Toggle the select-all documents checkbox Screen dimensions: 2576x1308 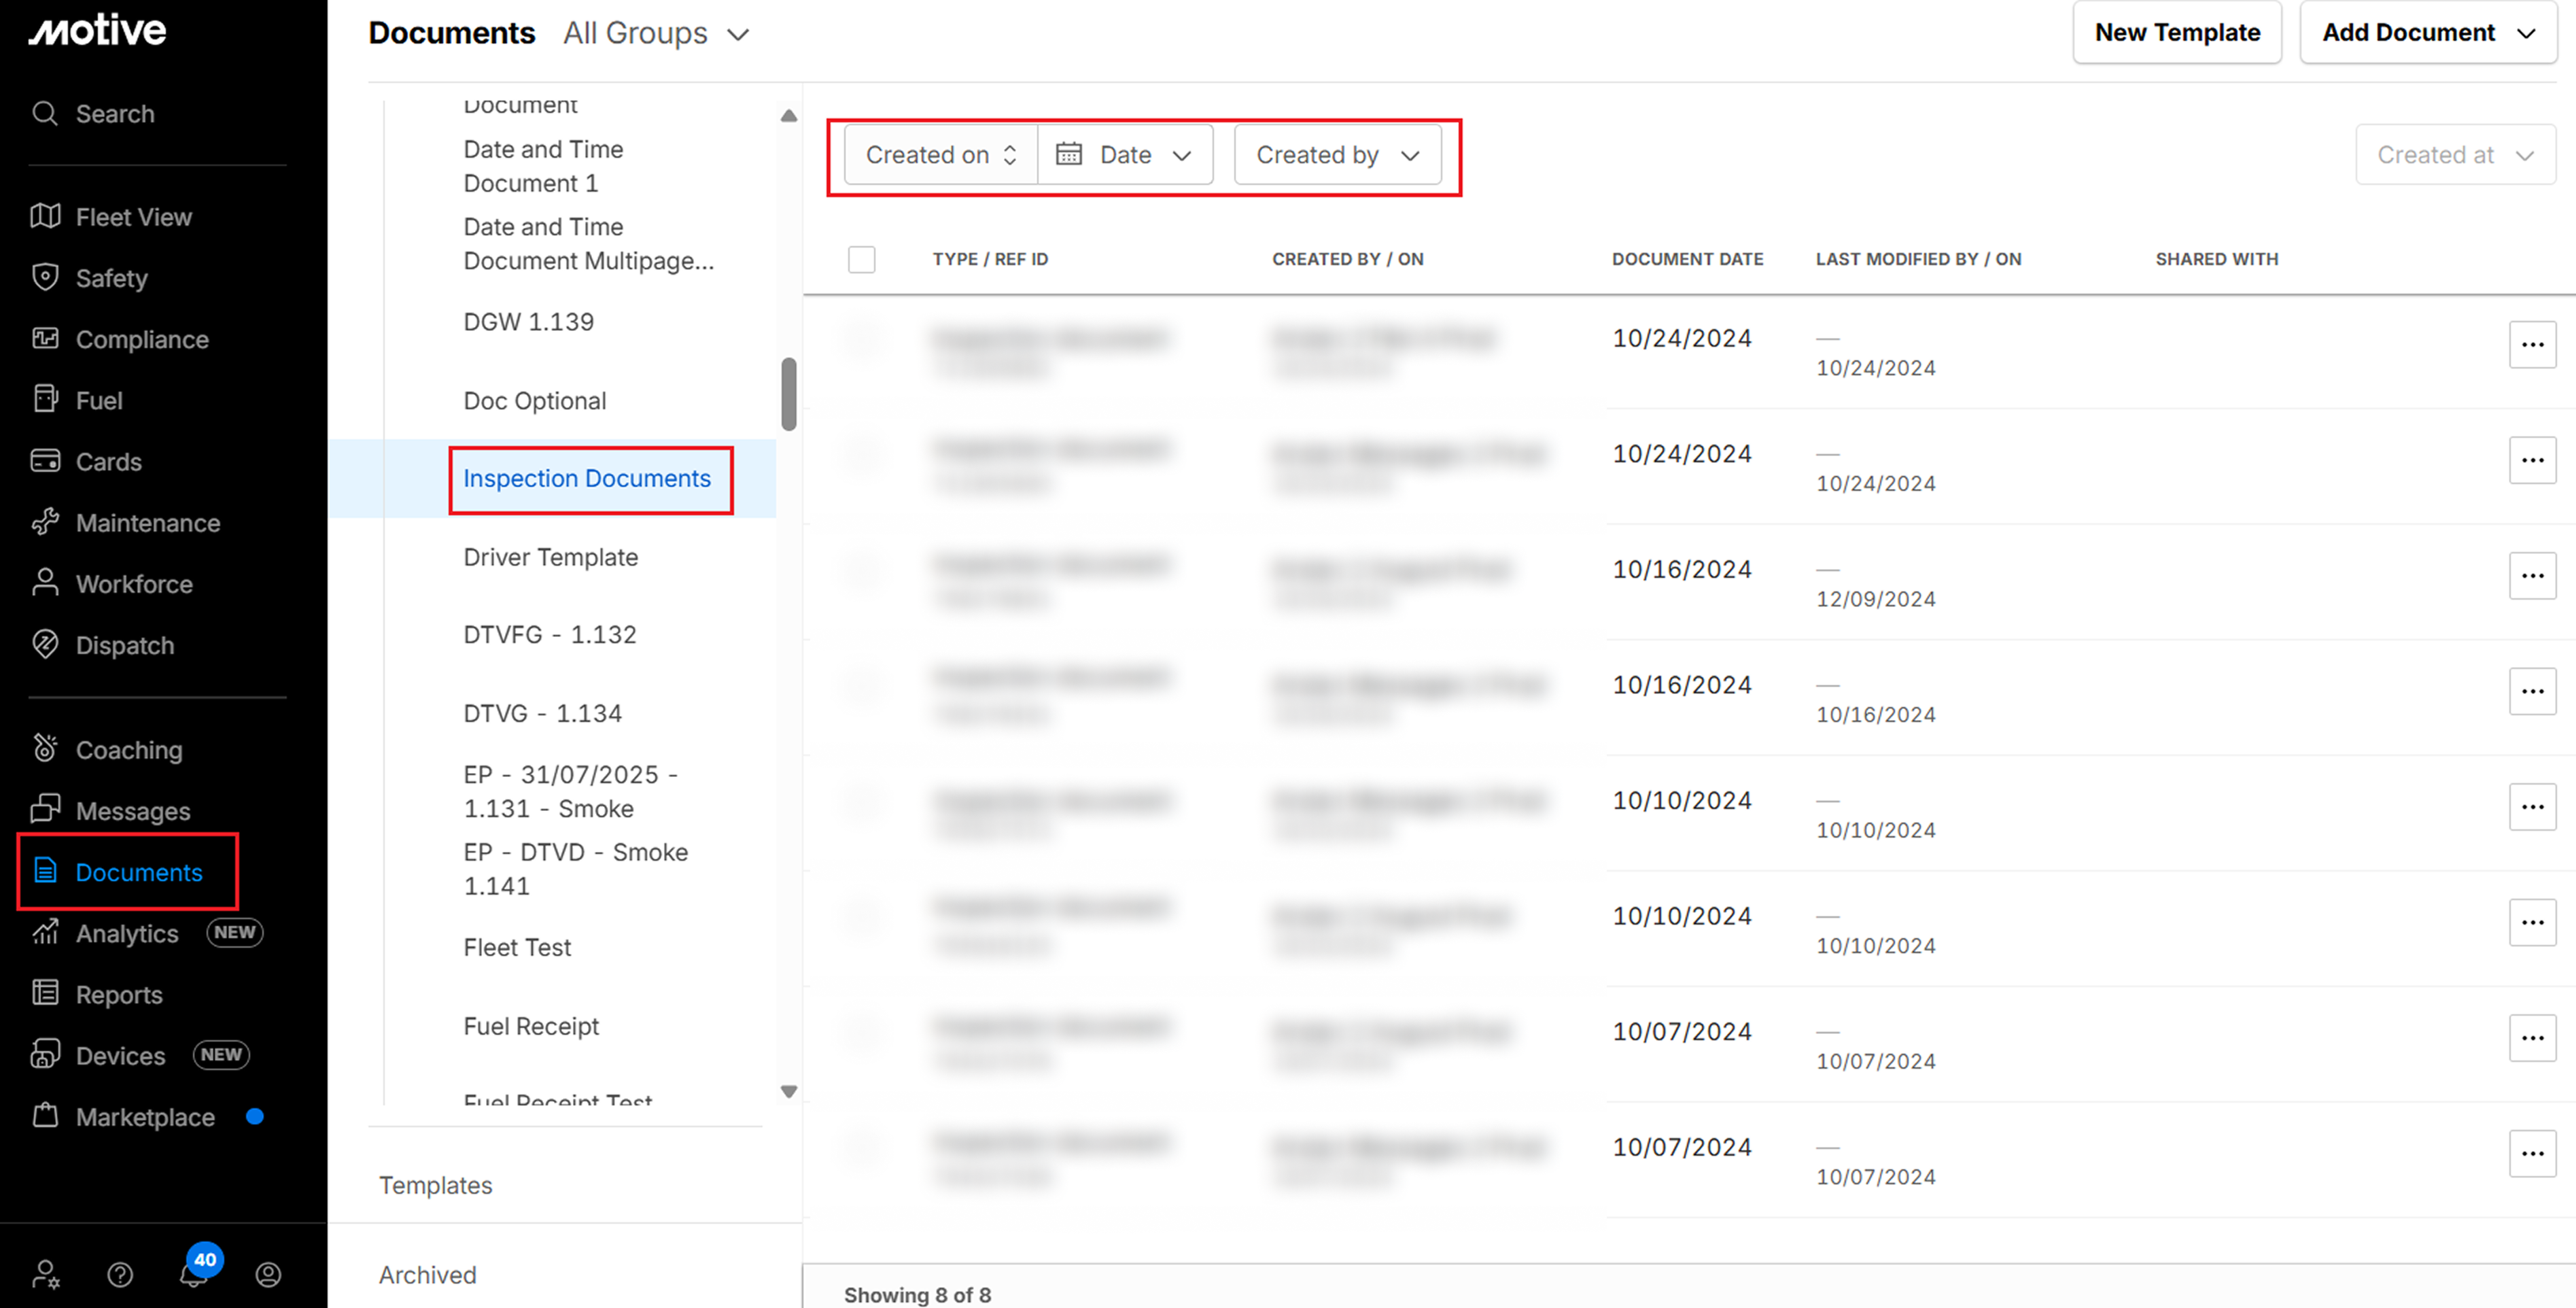[861, 259]
